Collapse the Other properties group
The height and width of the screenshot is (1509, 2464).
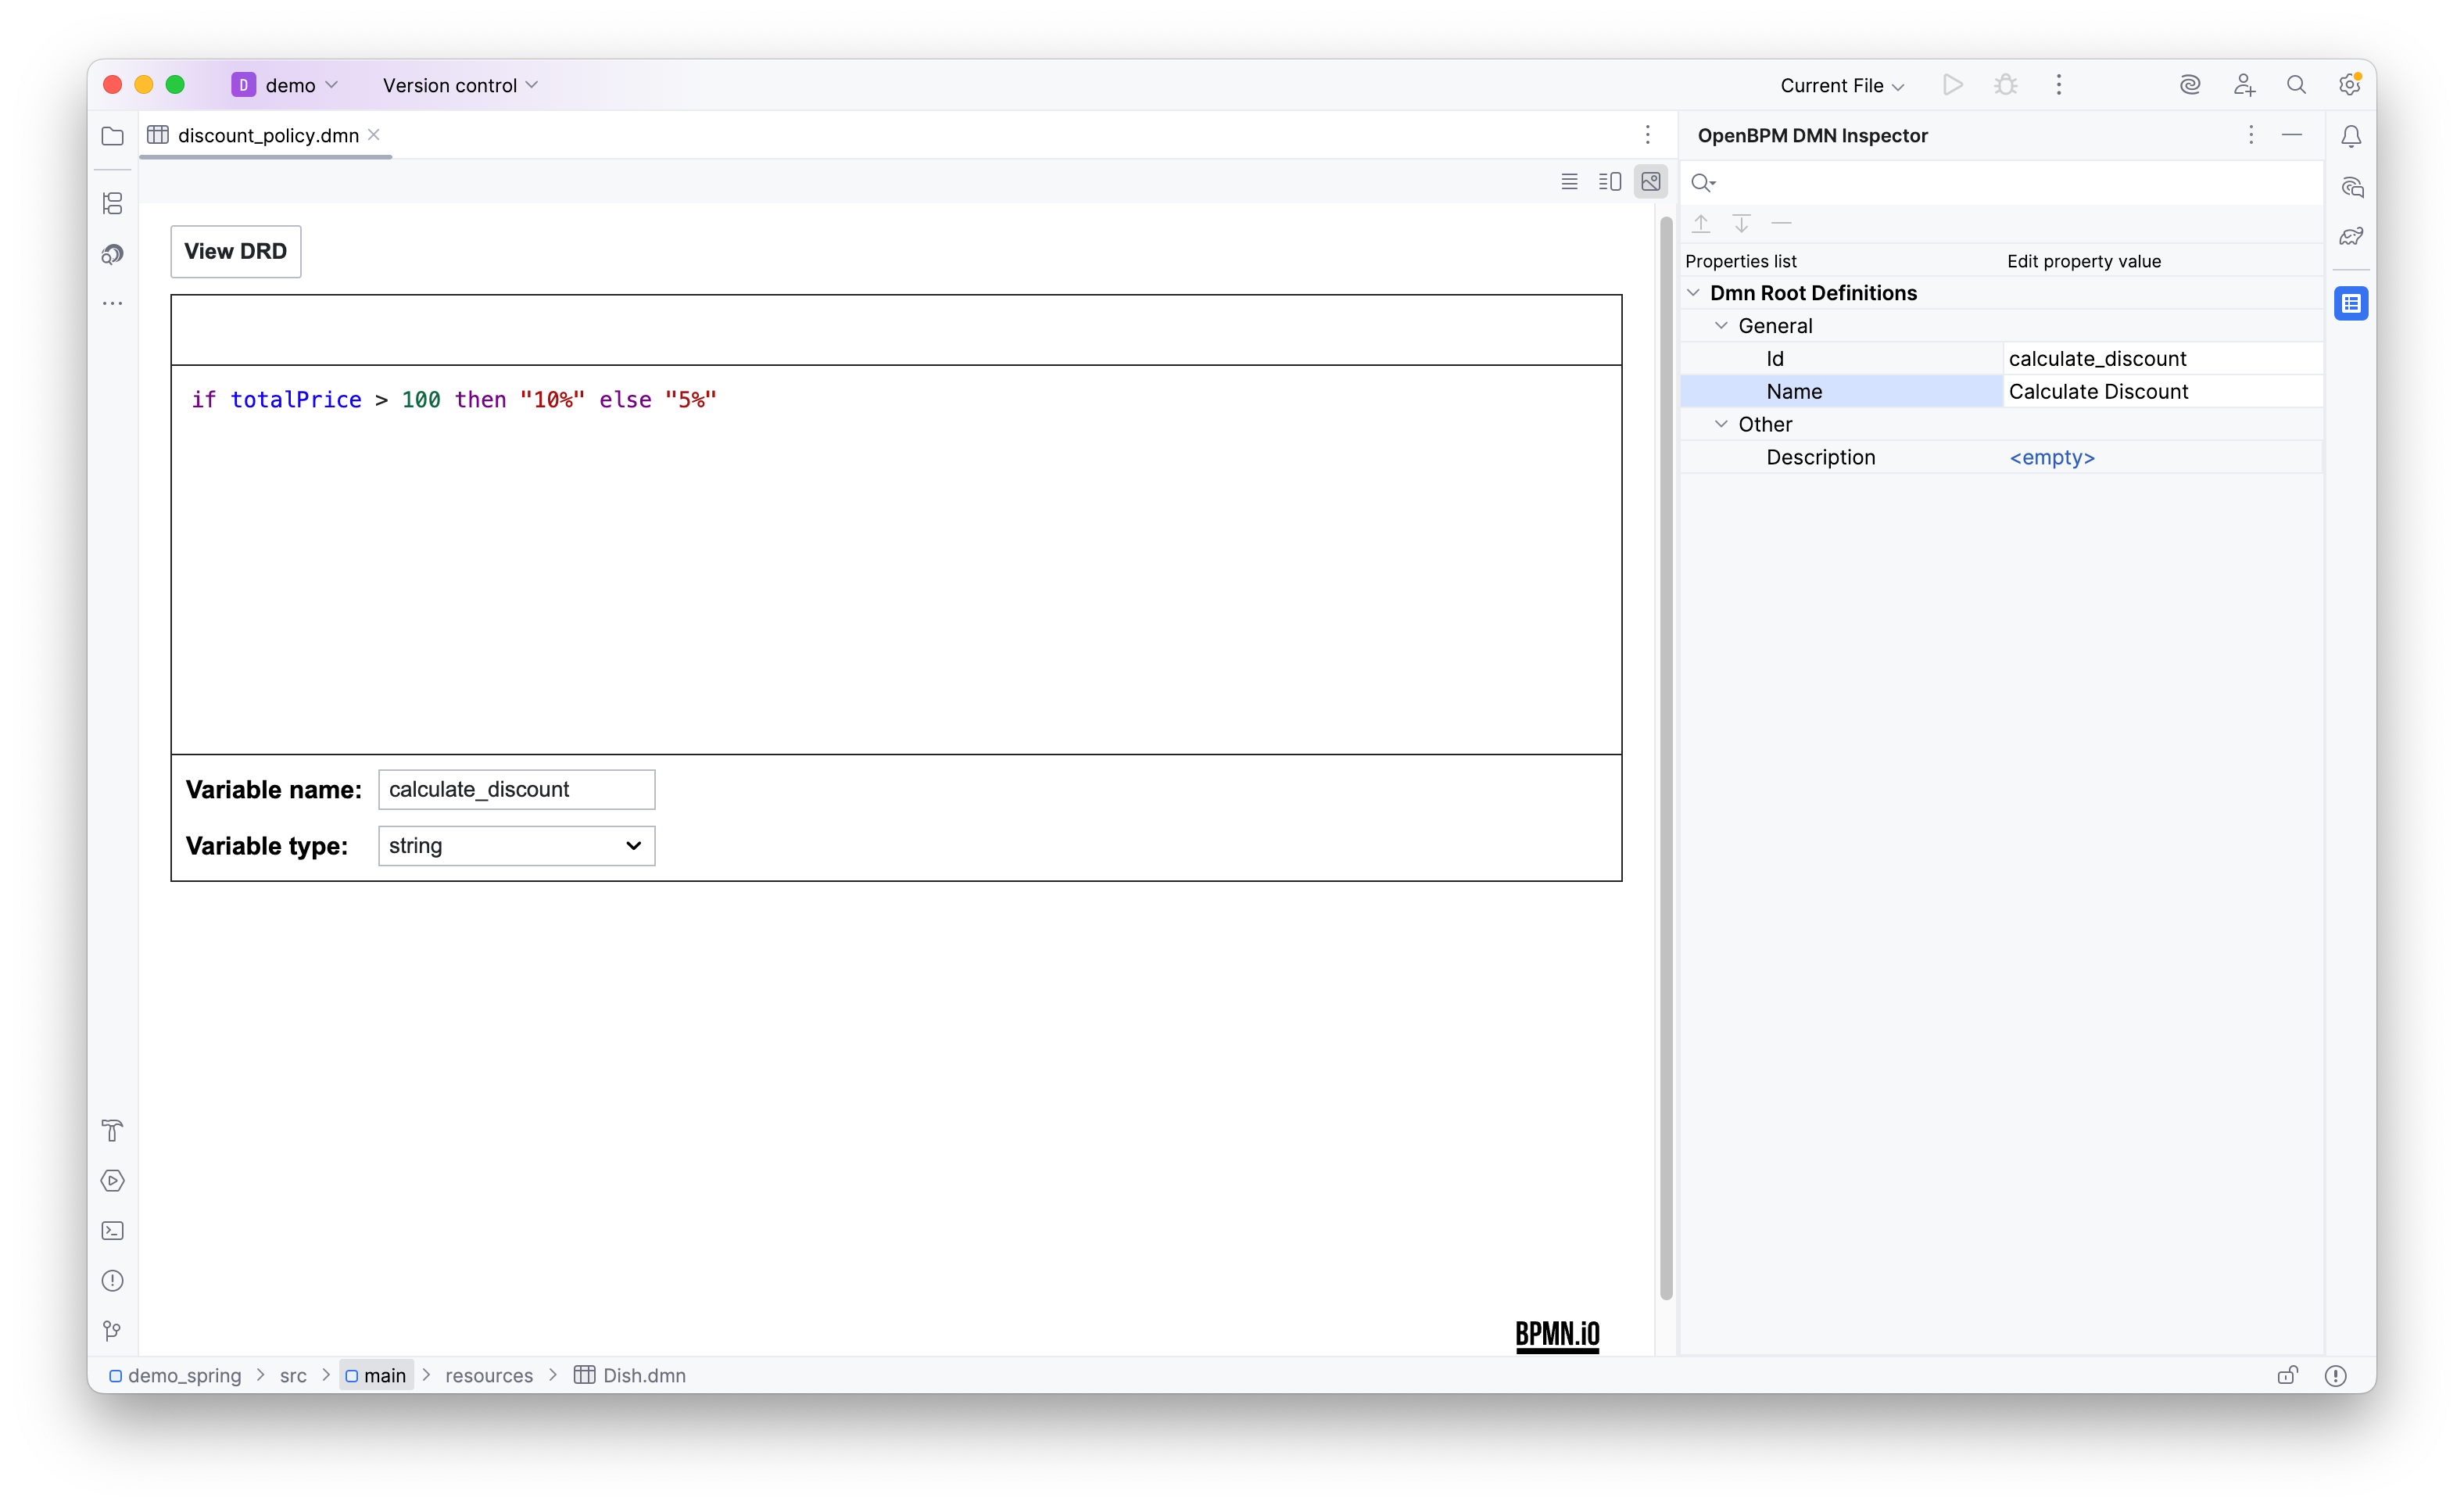1721,424
